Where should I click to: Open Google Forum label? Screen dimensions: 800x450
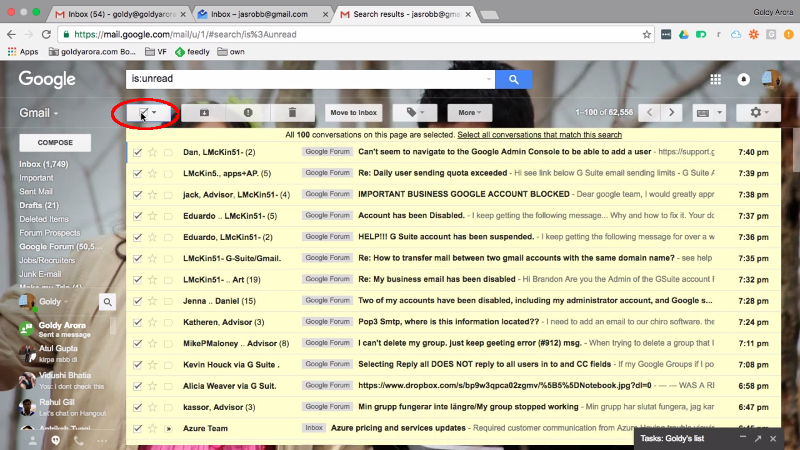point(60,246)
